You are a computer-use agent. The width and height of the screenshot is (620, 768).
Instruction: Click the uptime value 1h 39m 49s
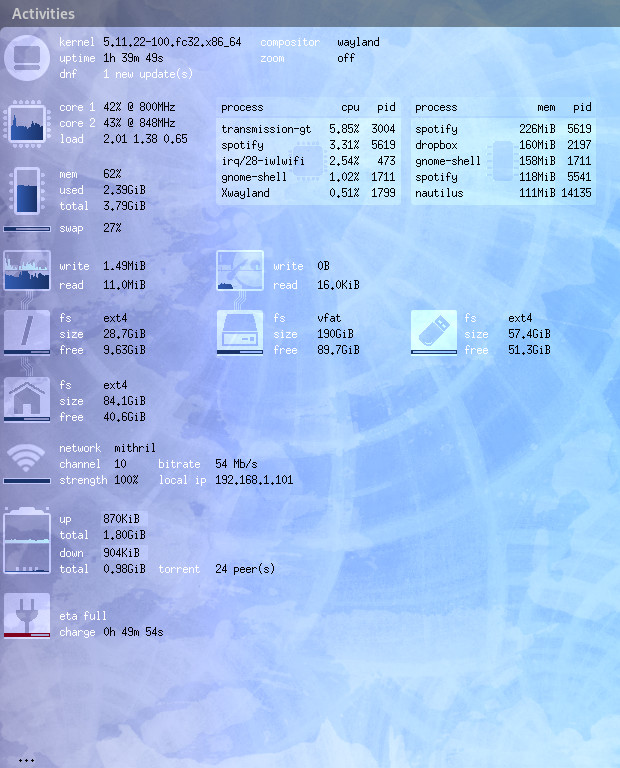click(133, 58)
